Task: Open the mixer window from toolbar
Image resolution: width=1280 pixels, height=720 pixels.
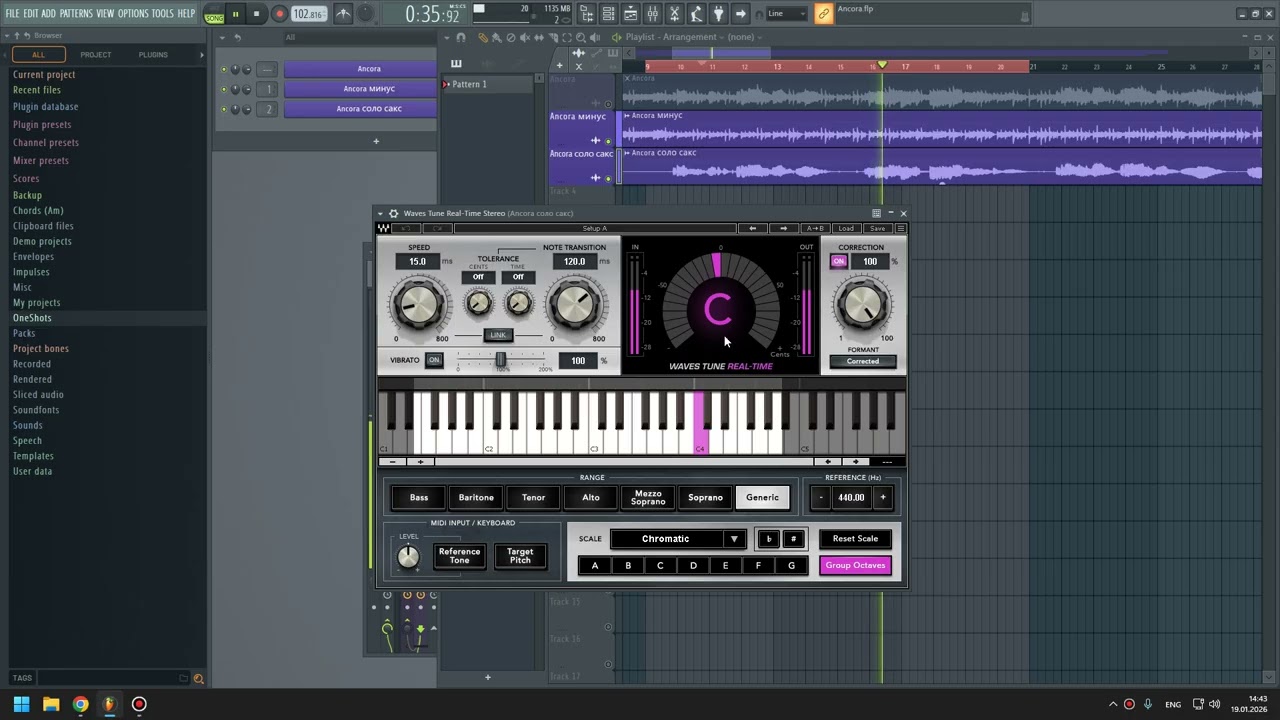Action: click(653, 14)
